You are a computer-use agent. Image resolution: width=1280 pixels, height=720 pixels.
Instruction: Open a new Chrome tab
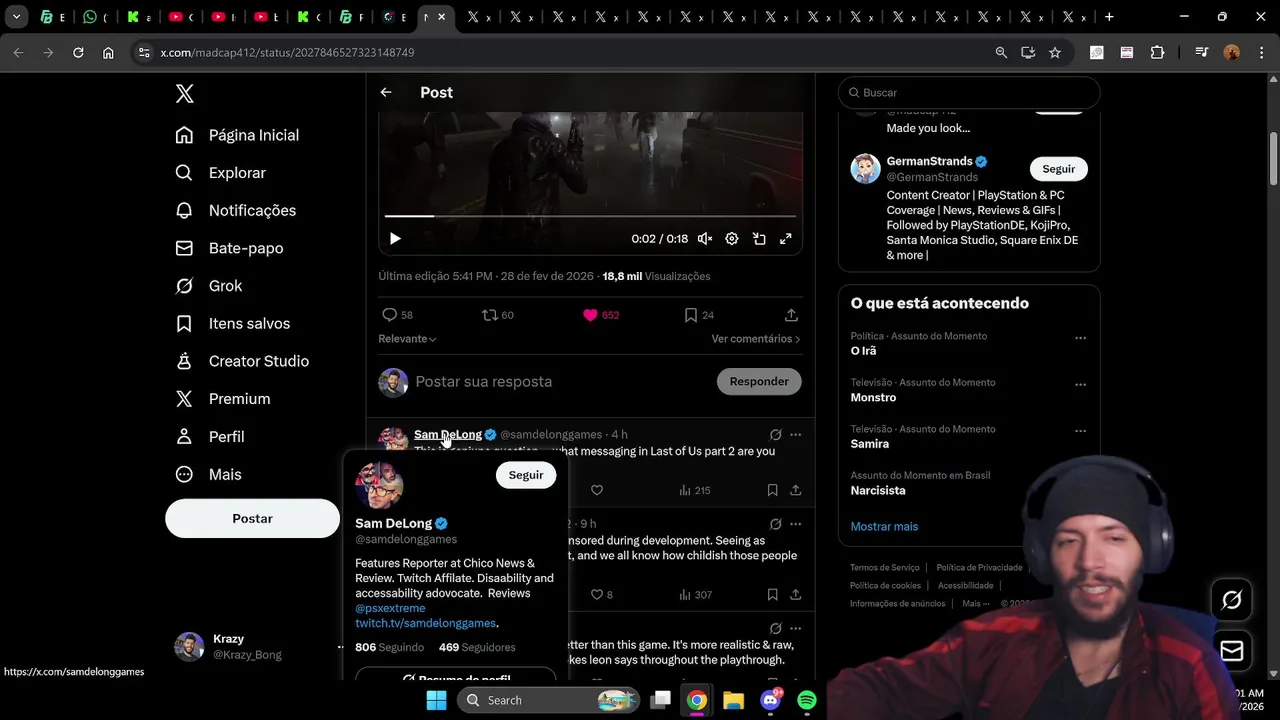[x=1109, y=17]
